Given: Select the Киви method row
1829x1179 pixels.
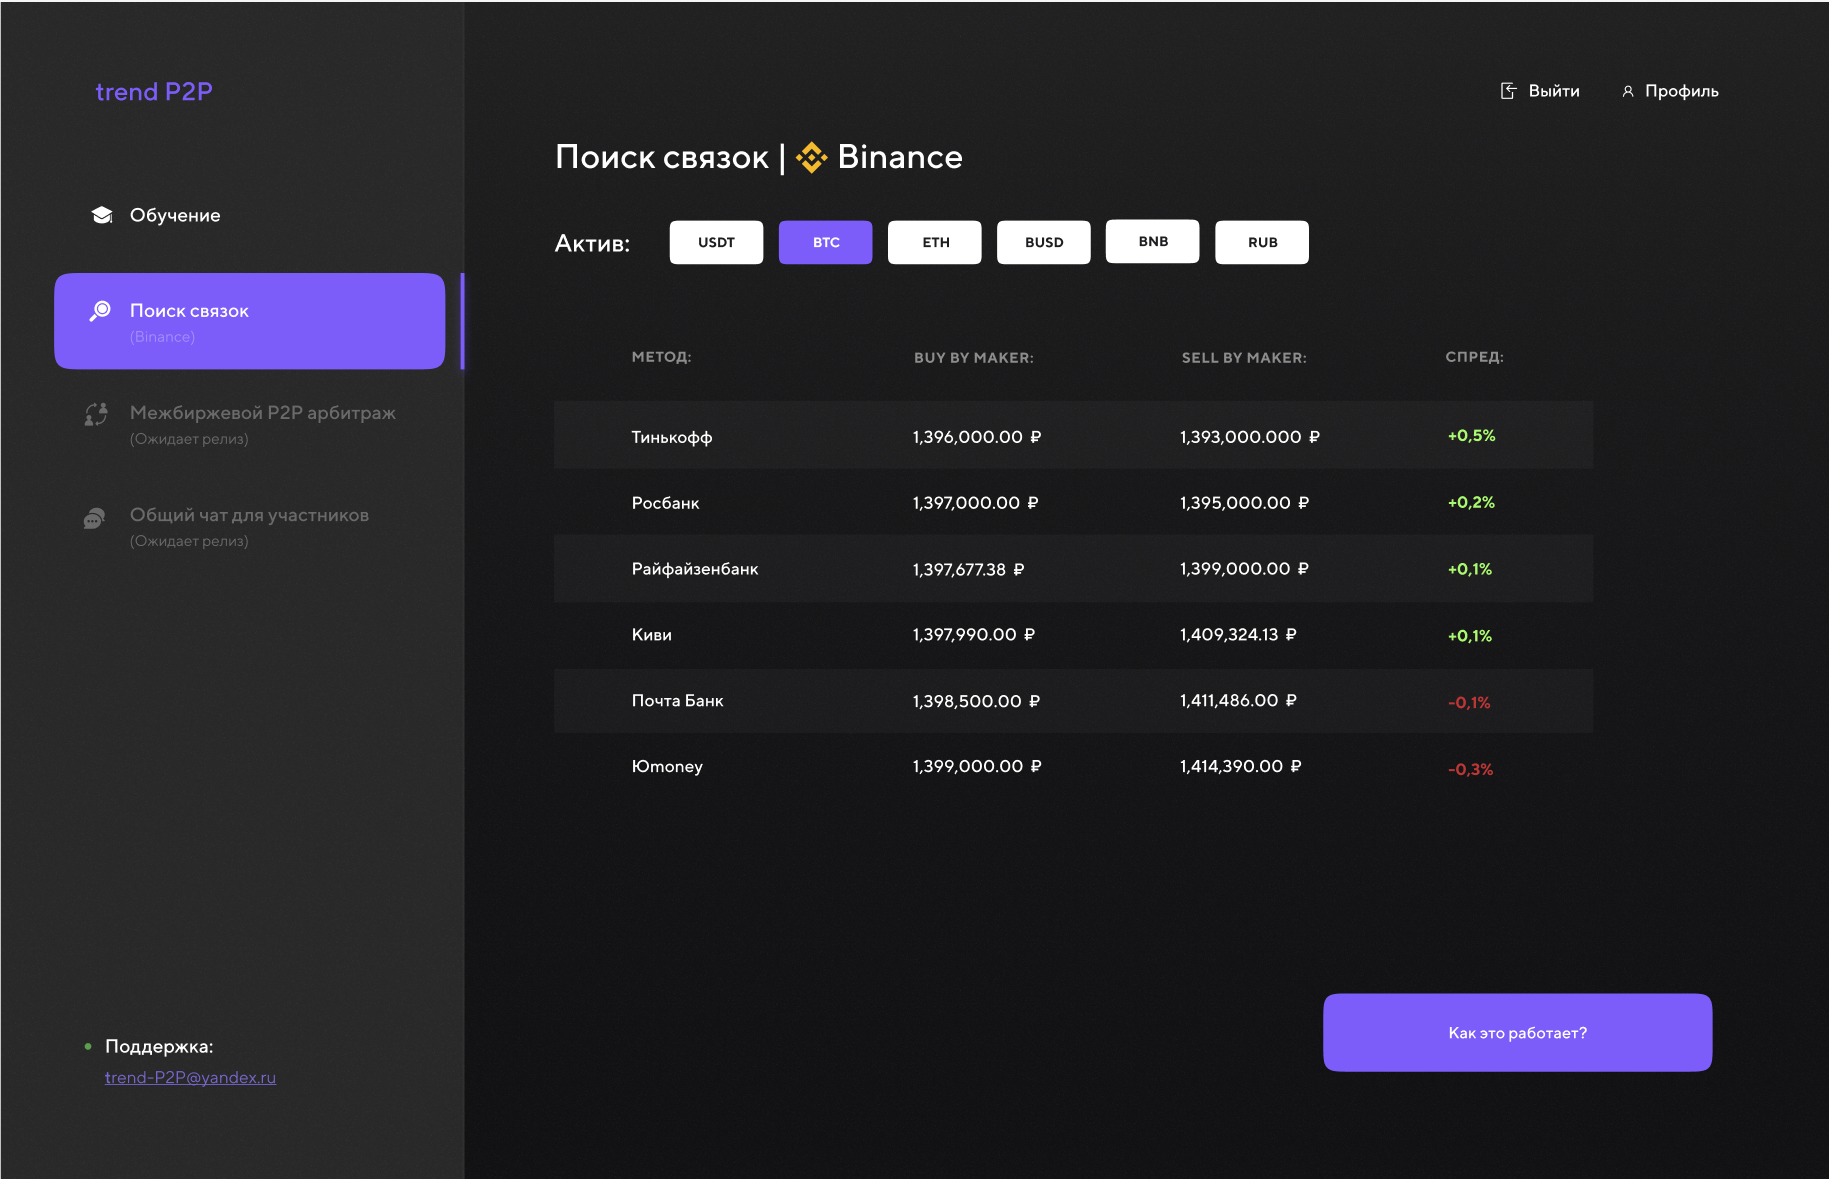Looking at the screenshot, I should [1073, 634].
